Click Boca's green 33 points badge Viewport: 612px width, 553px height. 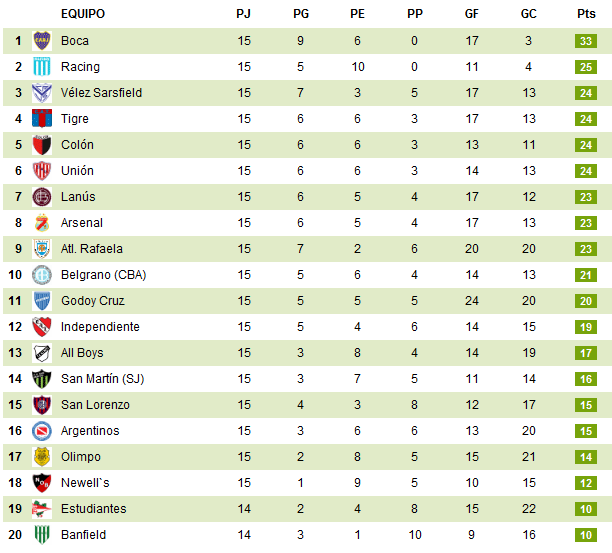(586, 41)
